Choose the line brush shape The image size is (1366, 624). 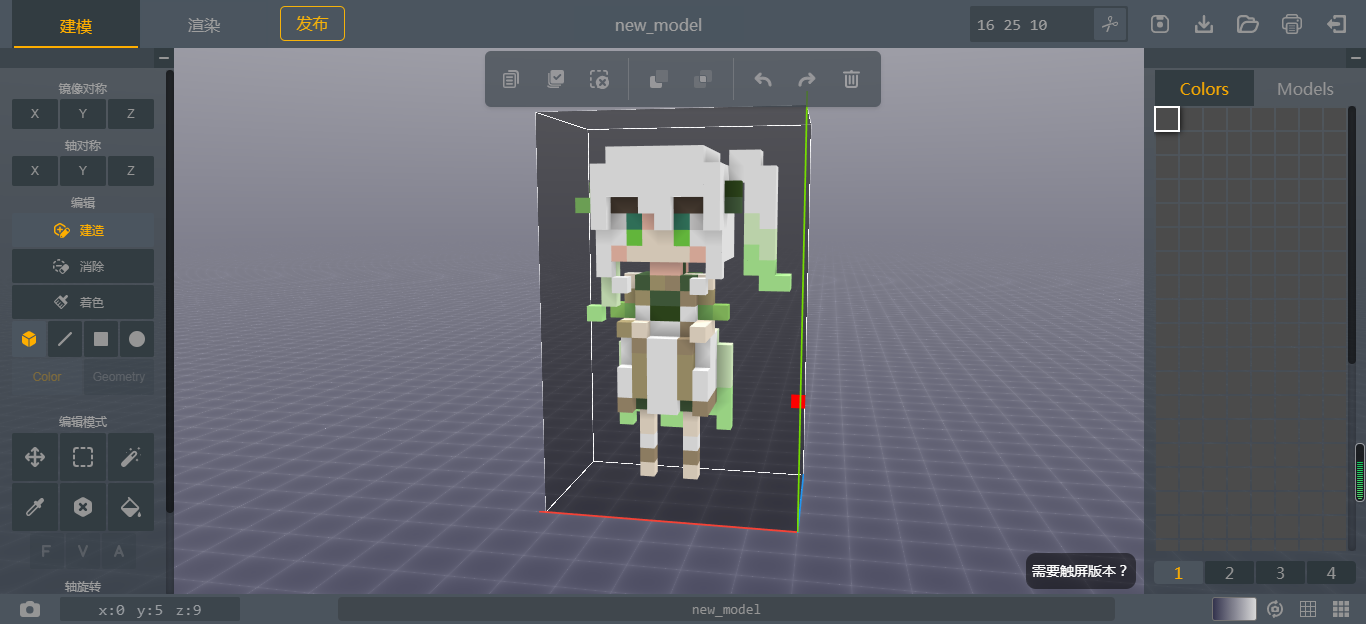(x=65, y=339)
